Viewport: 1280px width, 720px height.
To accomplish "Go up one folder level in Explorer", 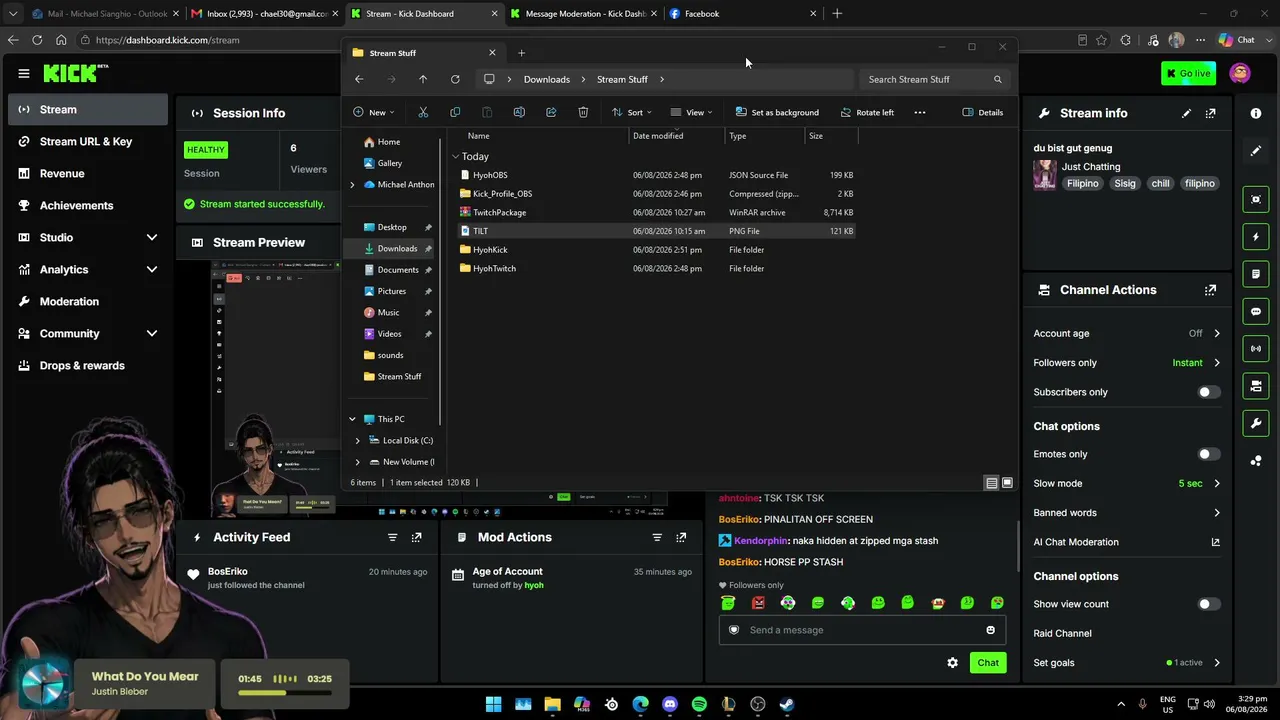I will (423, 79).
